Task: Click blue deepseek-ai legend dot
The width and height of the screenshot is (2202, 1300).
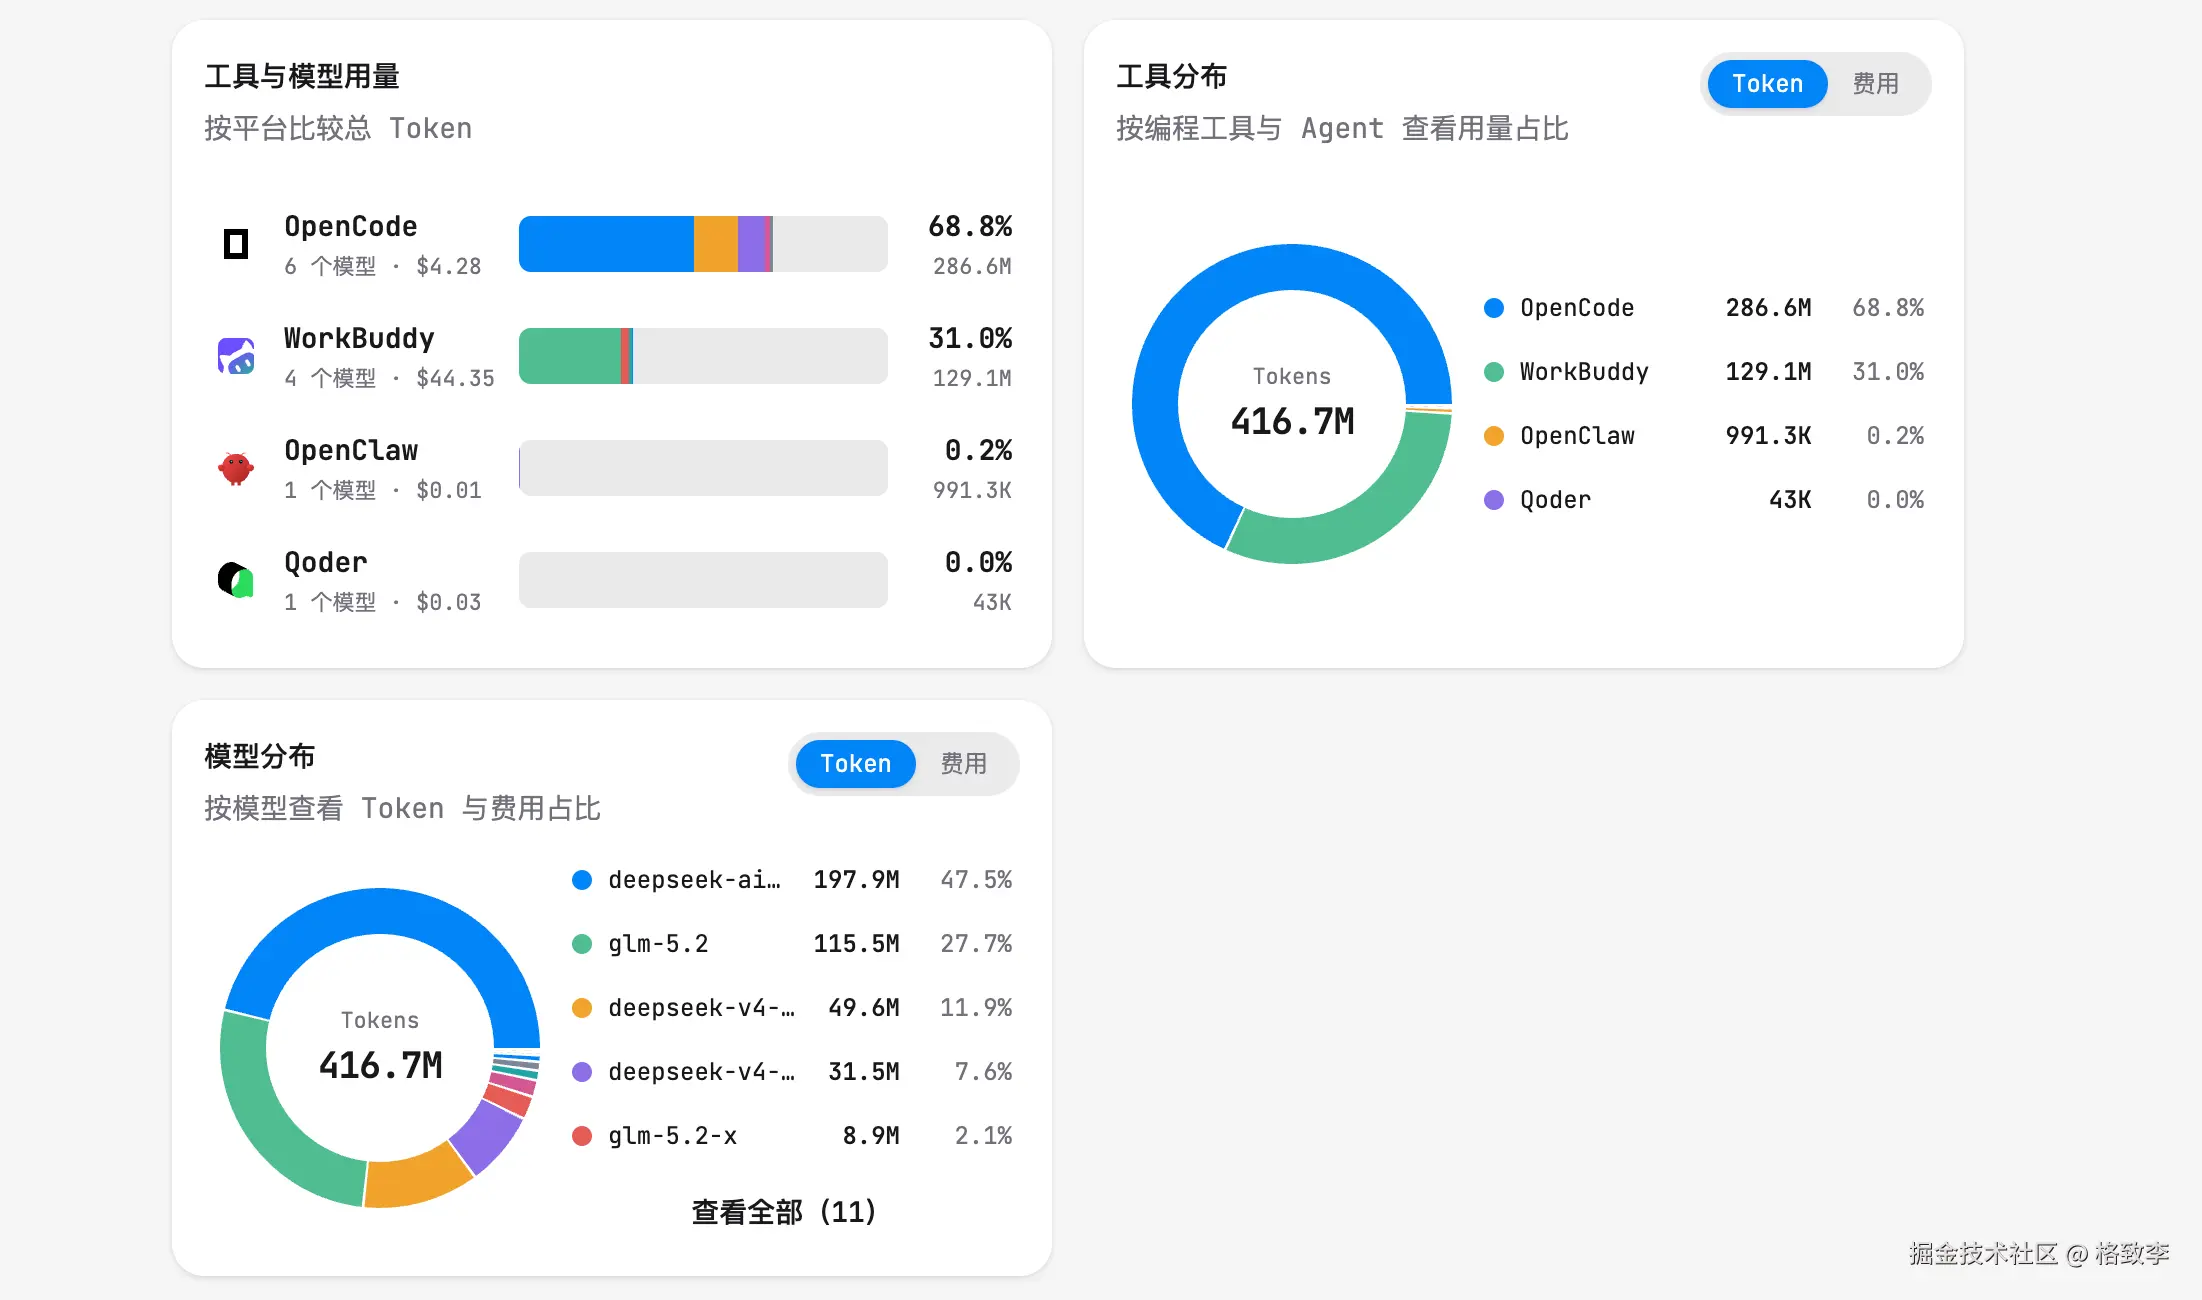Action: point(582,880)
